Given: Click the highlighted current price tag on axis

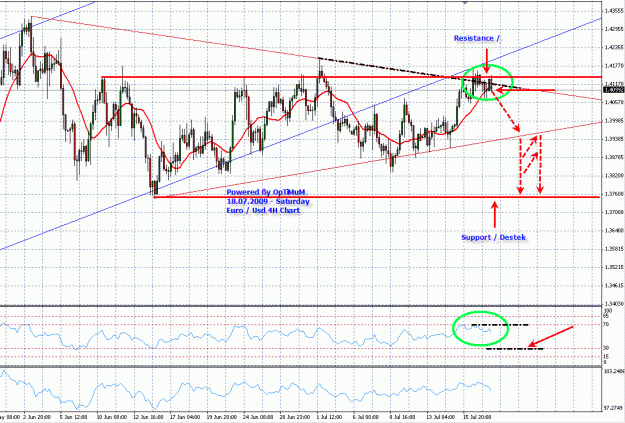Looking at the screenshot, I should click(614, 90).
